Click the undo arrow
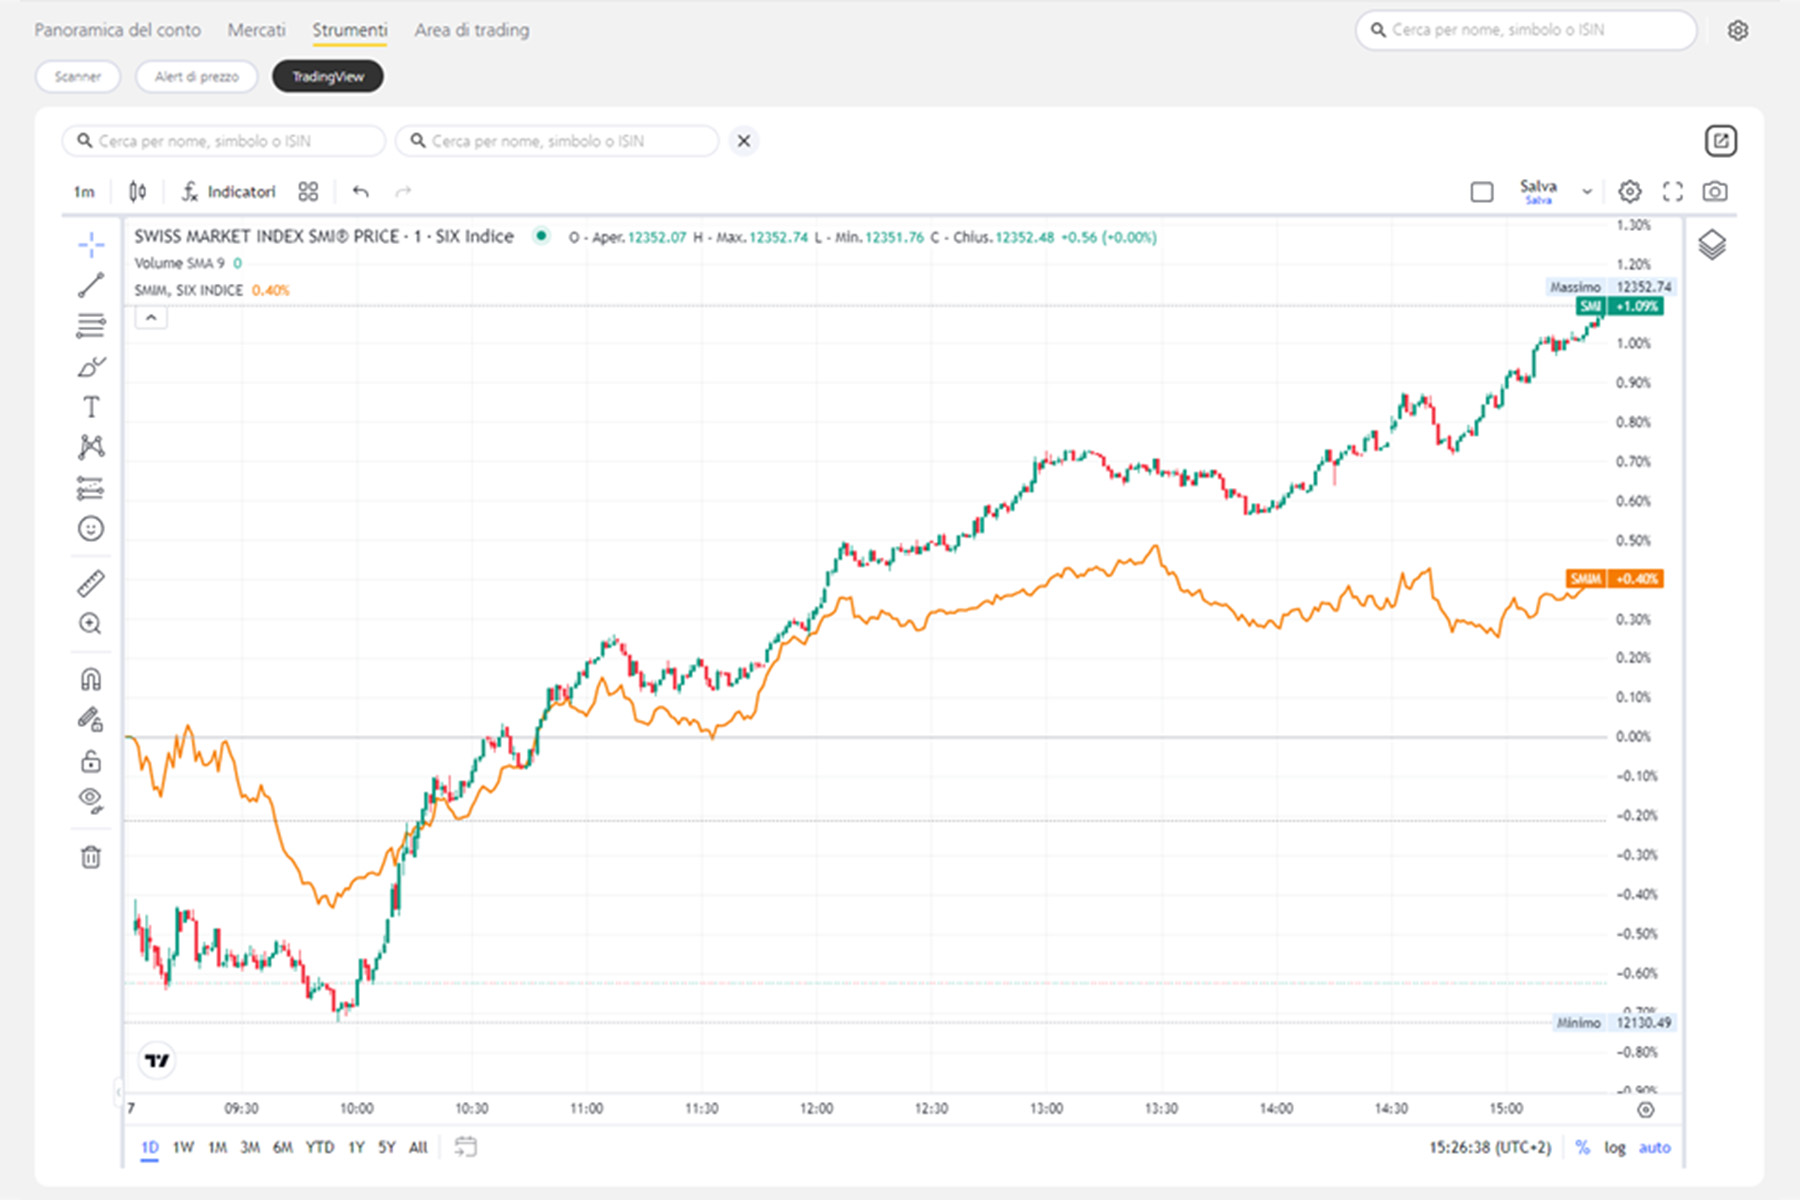The width and height of the screenshot is (1800, 1200). point(361,191)
